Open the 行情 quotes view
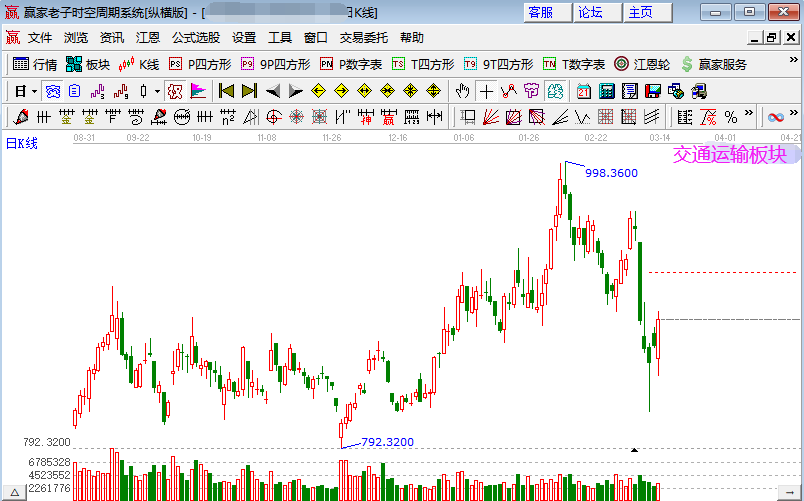The image size is (804, 501). coord(34,64)
